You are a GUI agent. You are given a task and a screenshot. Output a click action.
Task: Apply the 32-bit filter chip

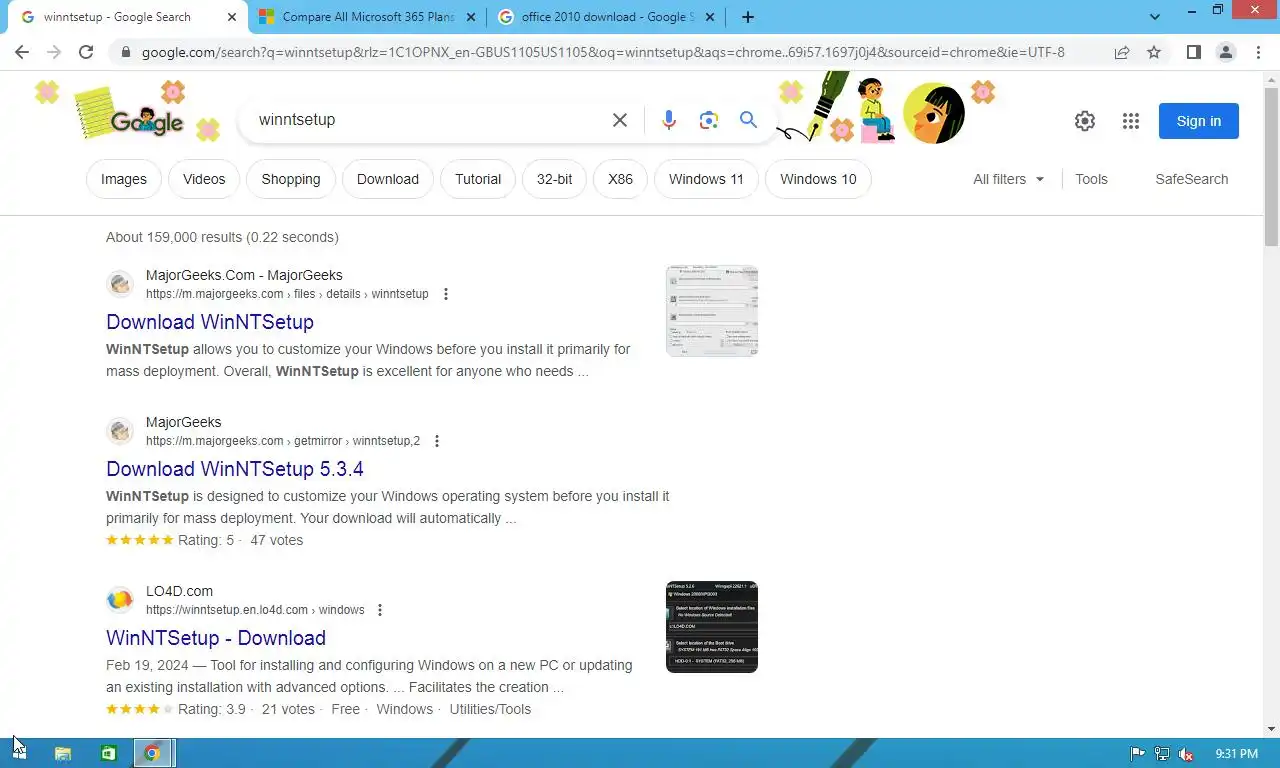point(554,179)
